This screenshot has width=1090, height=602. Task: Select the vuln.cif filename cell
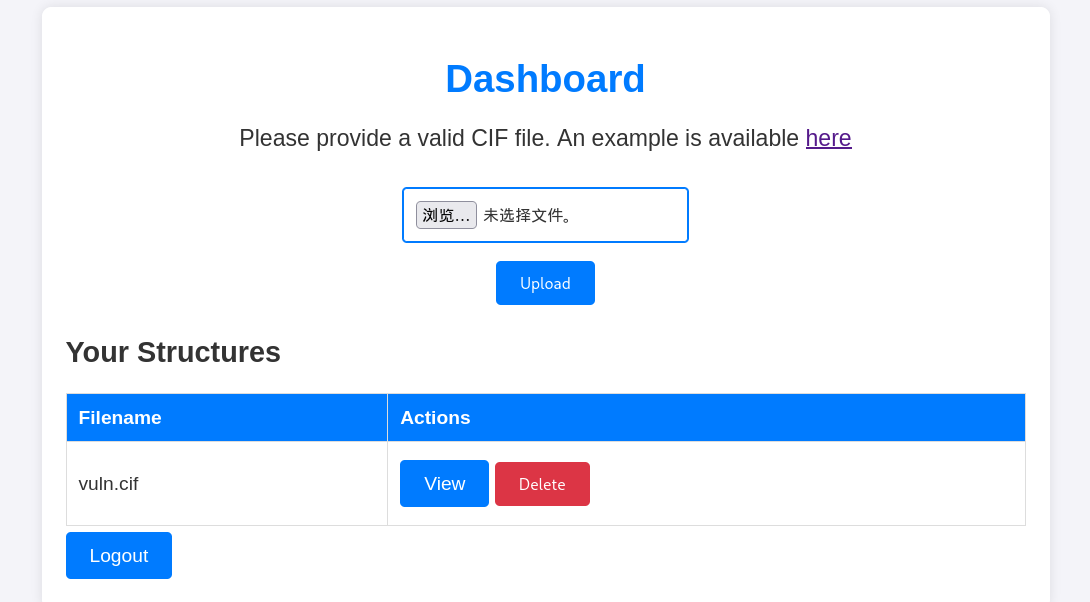[x=109, y=484]
